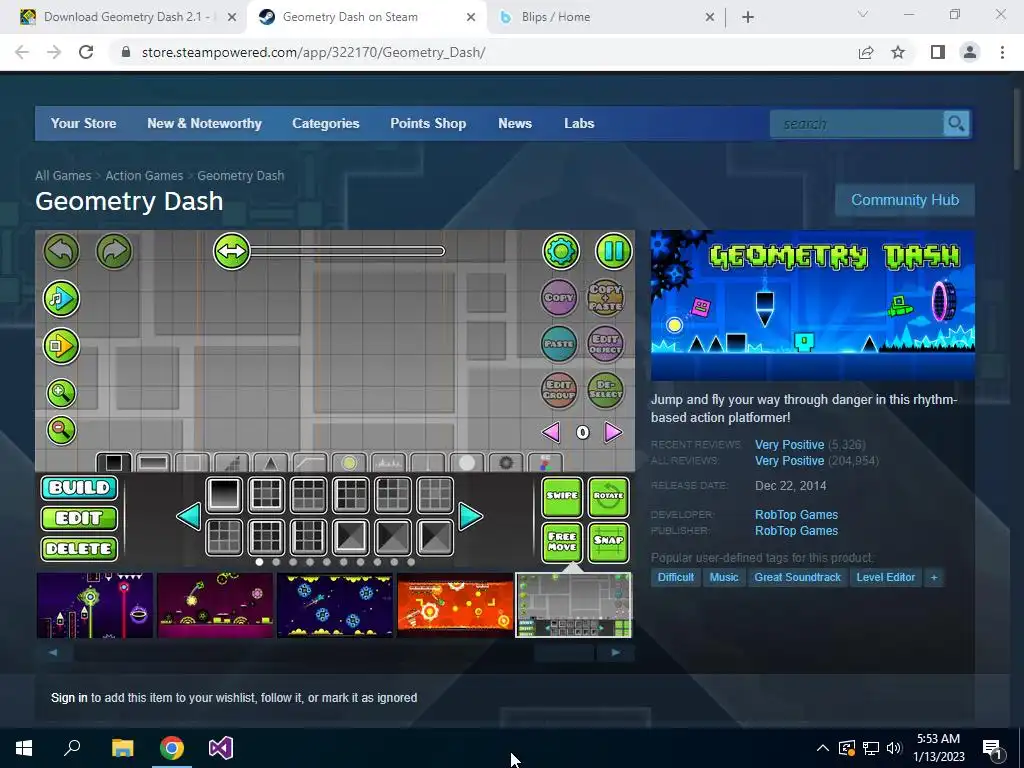Click the browser address bar URL
1024x768 pixels.
tap(313, 52)
